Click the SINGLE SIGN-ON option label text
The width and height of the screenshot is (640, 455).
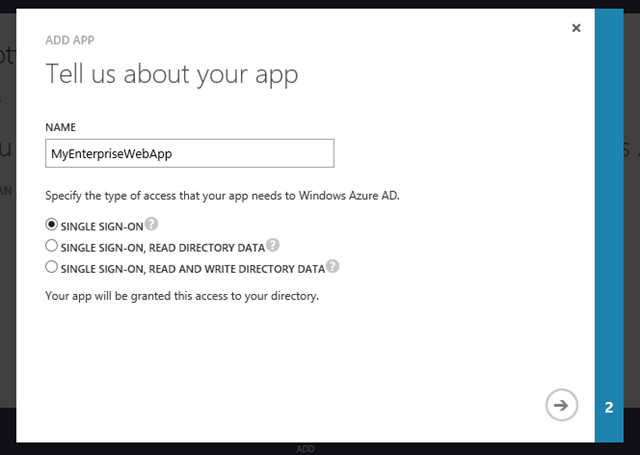pos(102,226)
